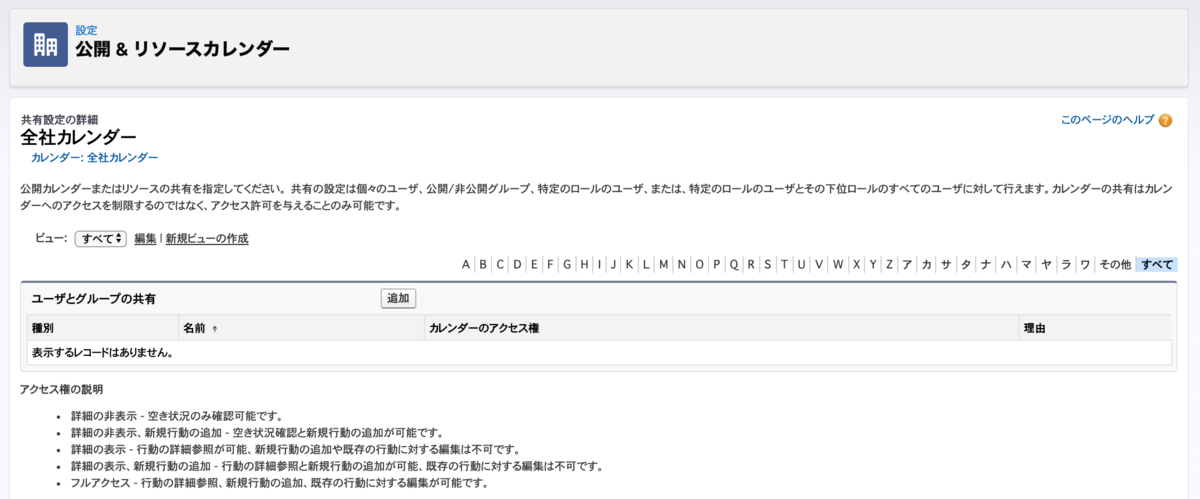Filter list by letter D
The image size is (1200, 499).
[x=517, y=265]
